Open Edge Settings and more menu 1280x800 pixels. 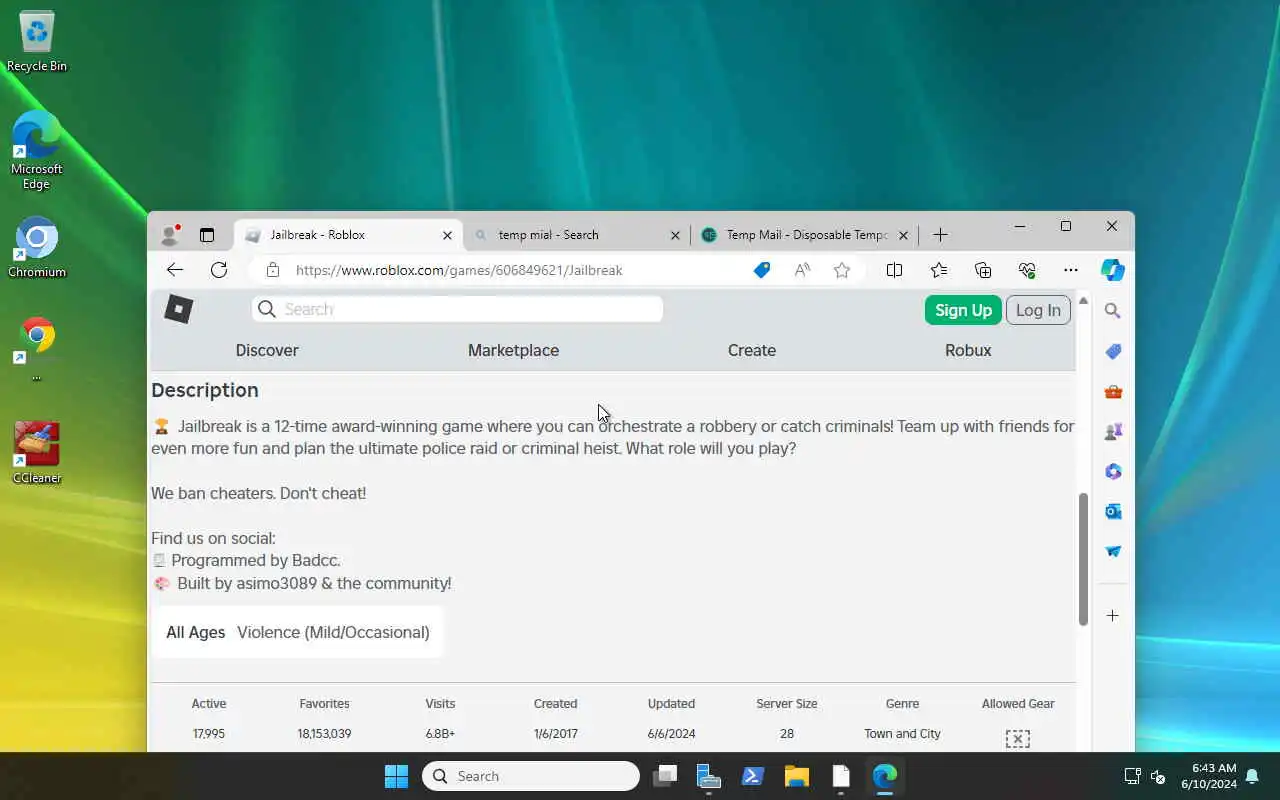[x=1071, y=270]
